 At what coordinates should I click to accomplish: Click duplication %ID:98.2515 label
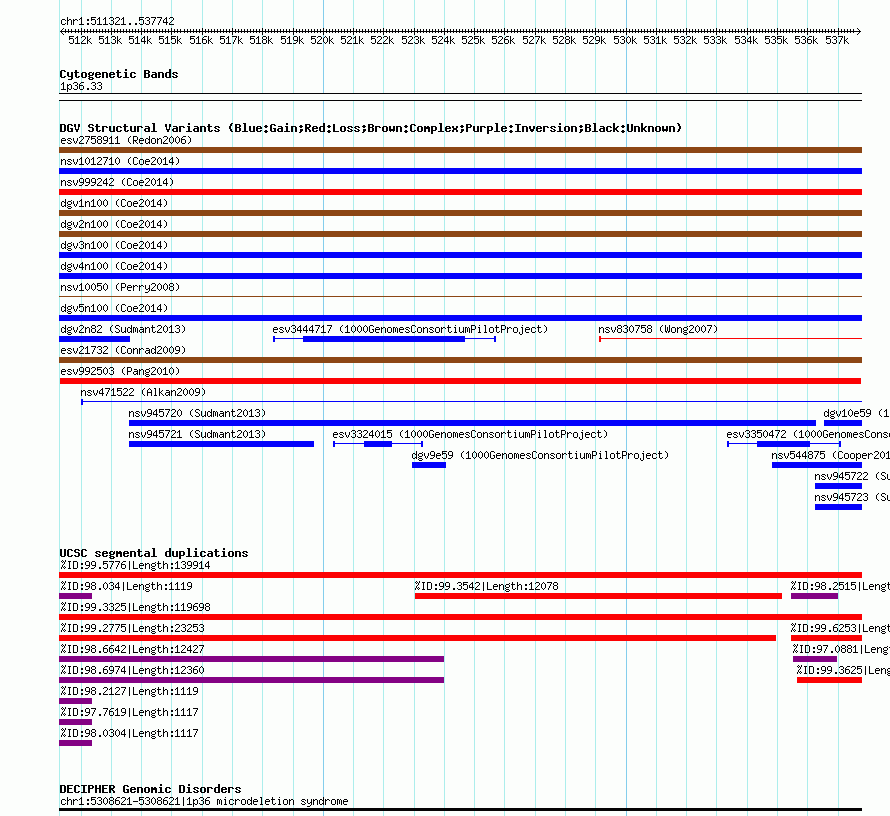(x=839, y=586)
